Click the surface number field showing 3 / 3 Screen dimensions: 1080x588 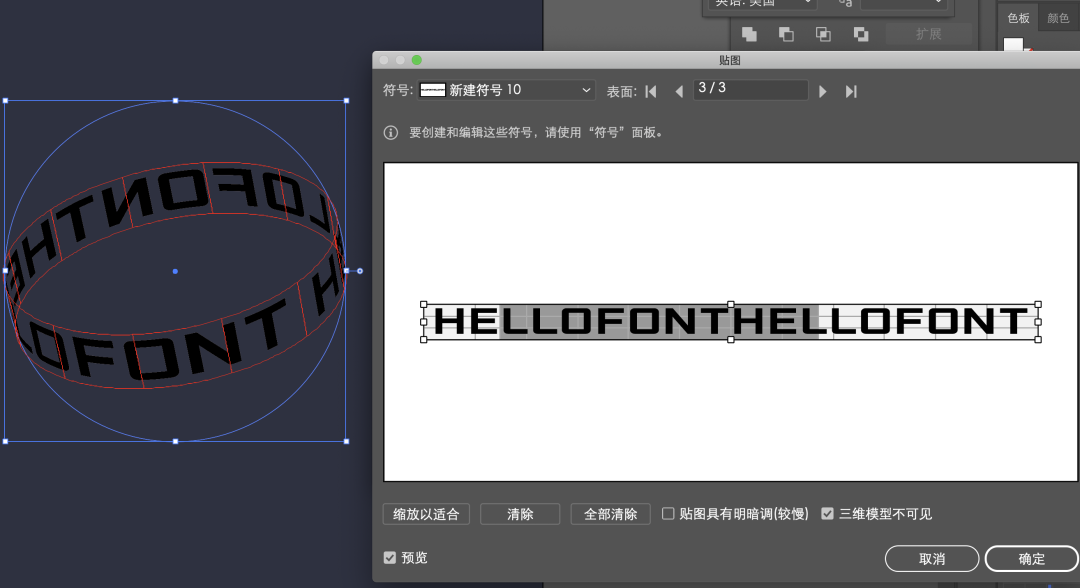pyautogui.click(x=750, y=89)
